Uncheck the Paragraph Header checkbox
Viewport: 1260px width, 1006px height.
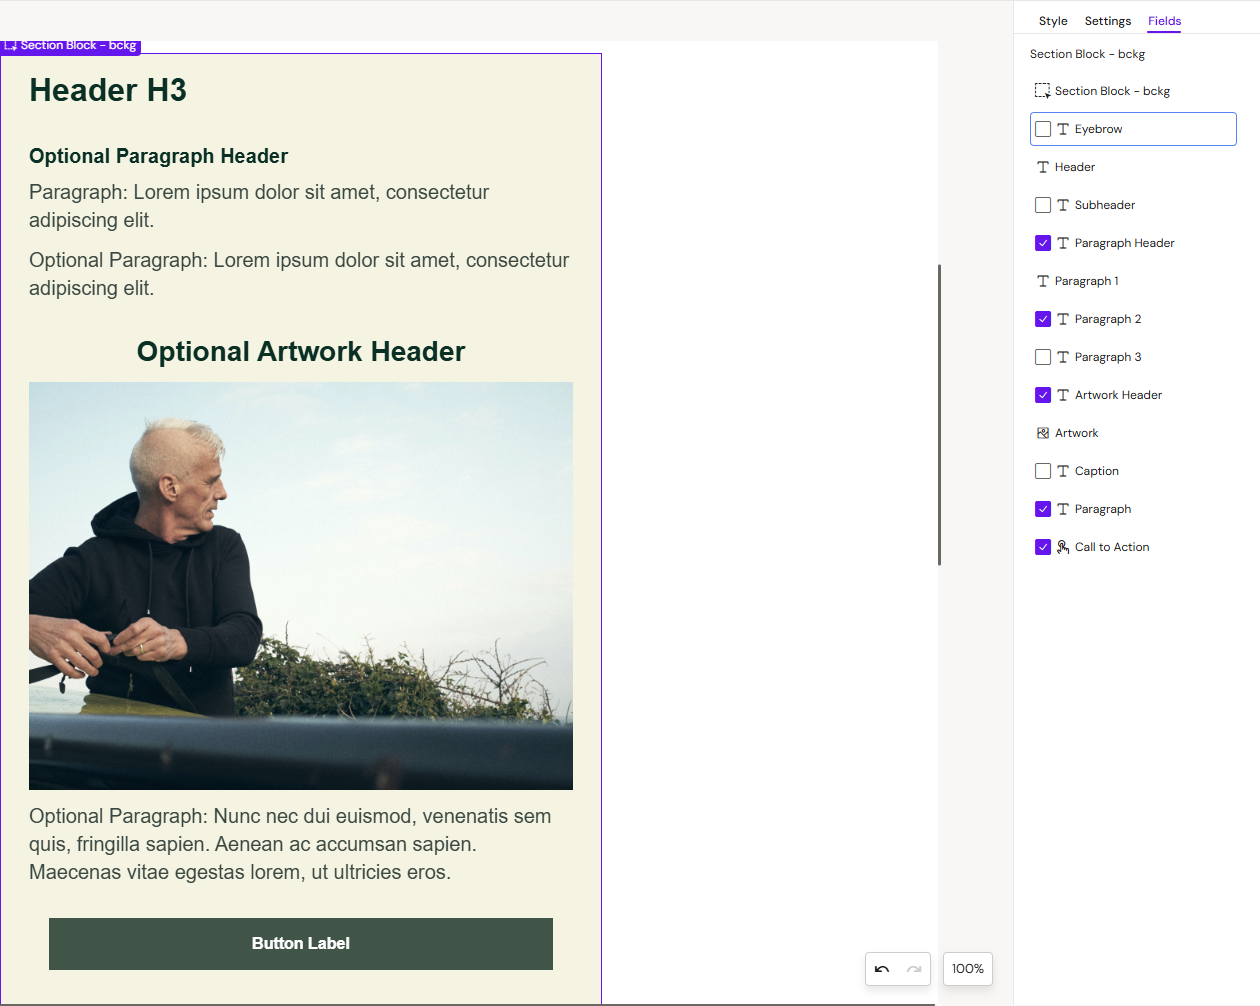1043,243
